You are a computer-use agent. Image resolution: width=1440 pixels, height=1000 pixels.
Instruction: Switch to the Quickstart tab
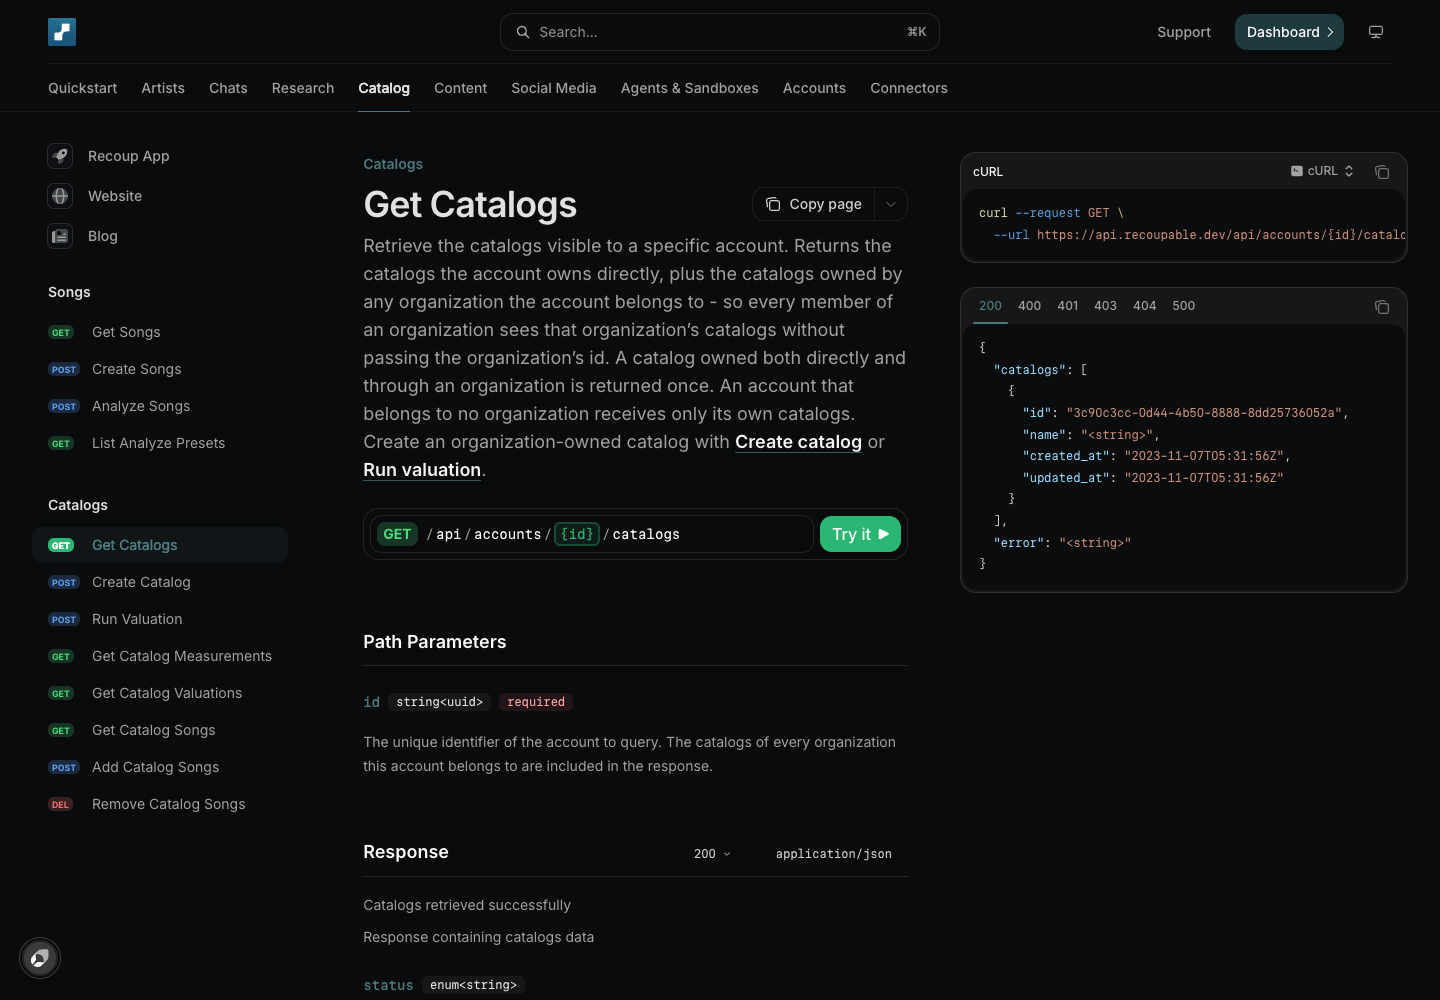(x=82, y=88)
